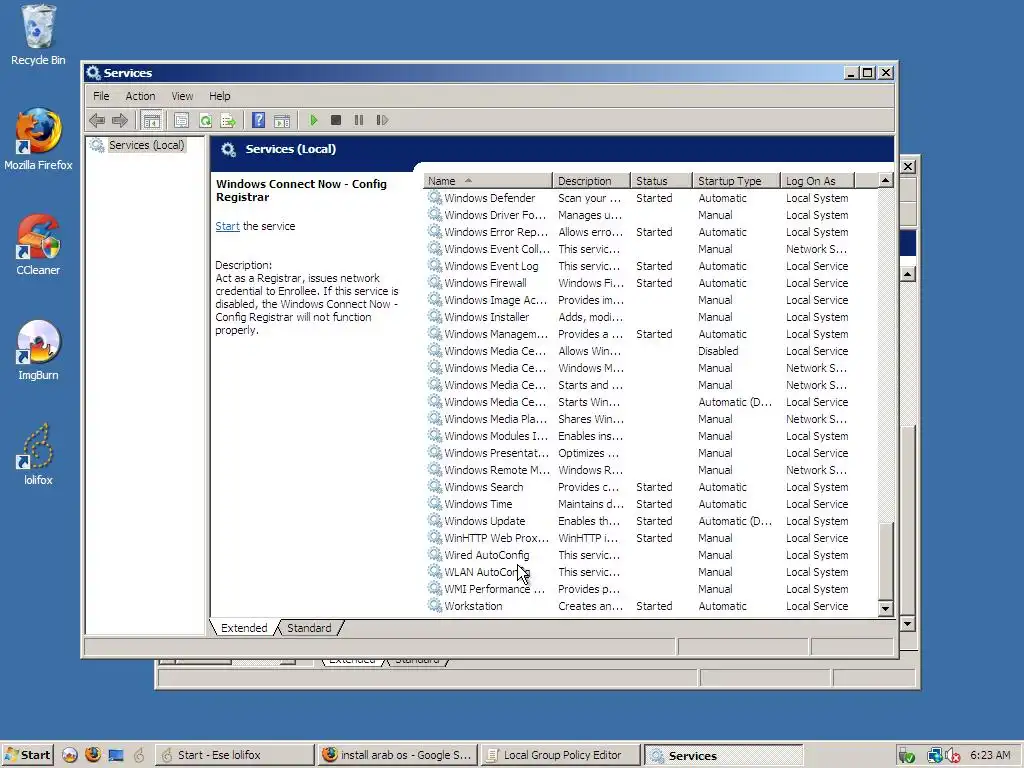Select ImgBurn desktop icon
Viewport: 1024px width, 768px height.
pos(38,349)
